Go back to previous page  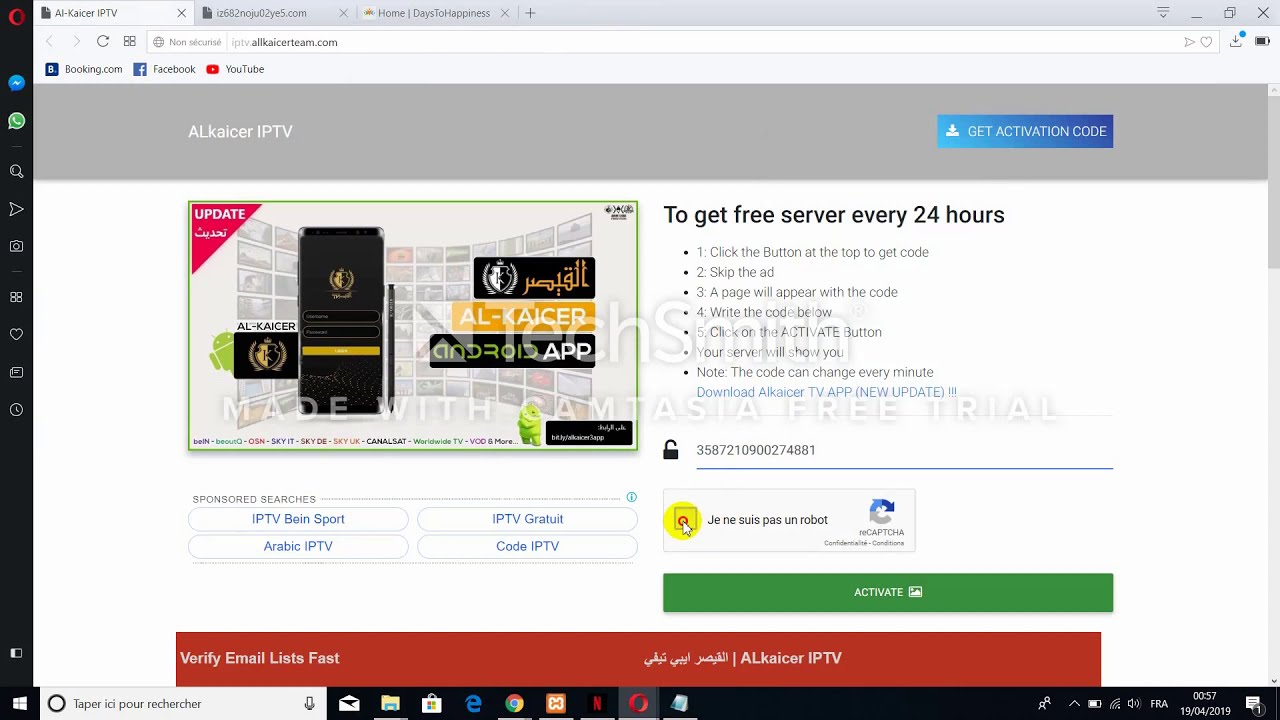49,41
